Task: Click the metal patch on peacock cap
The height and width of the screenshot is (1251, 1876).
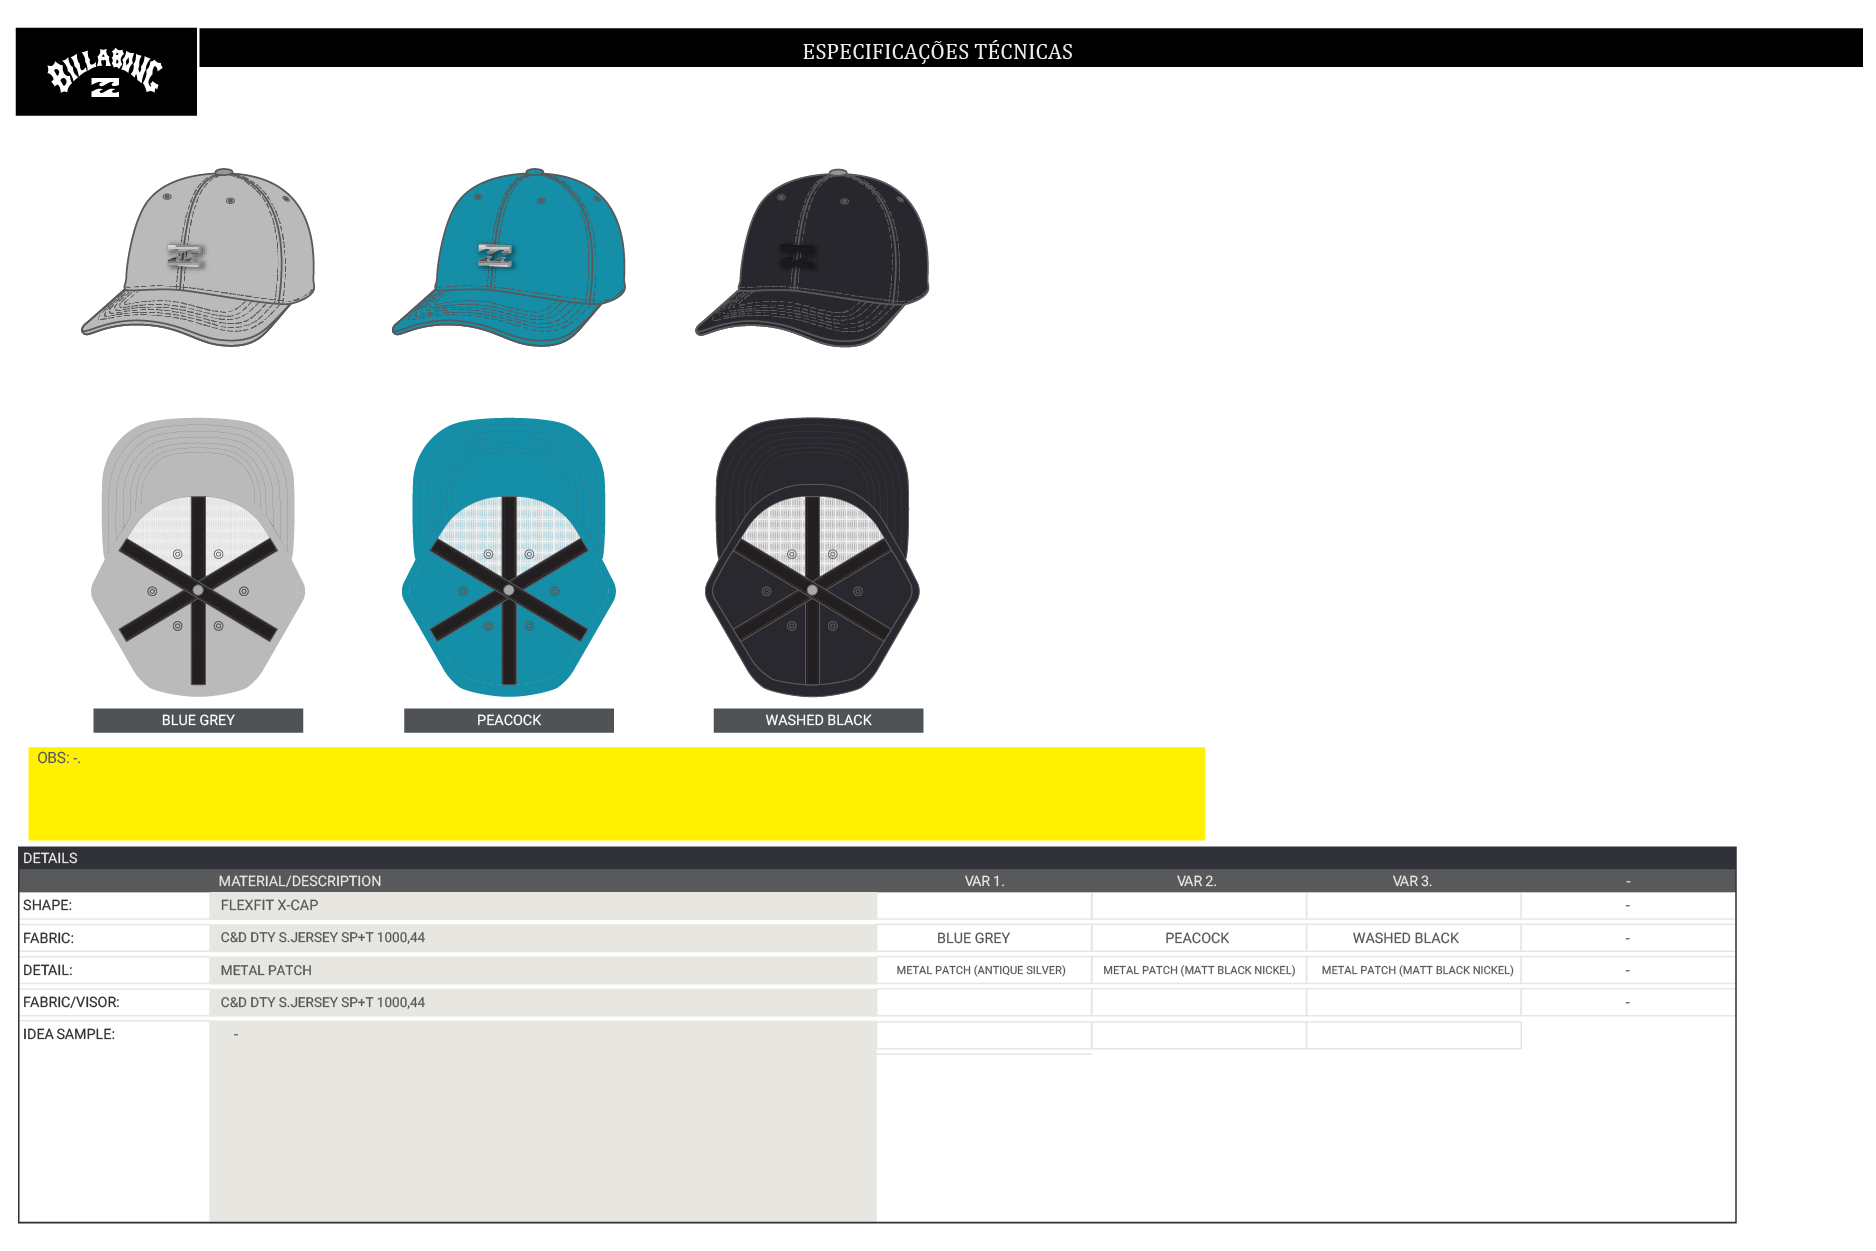Action: (x=495, y=256)
